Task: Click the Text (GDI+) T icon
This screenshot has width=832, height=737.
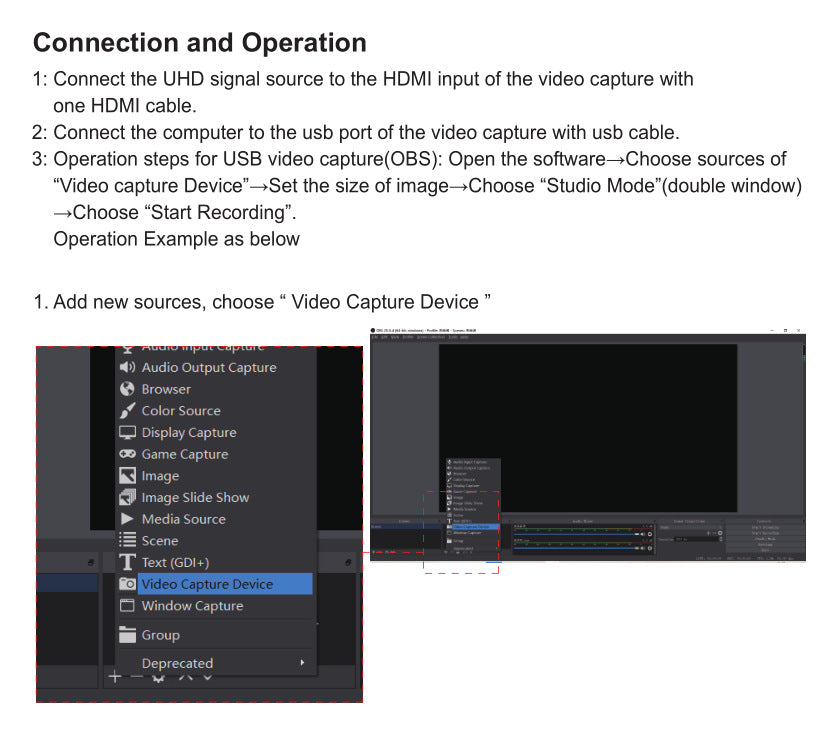Action: point(127,562)
